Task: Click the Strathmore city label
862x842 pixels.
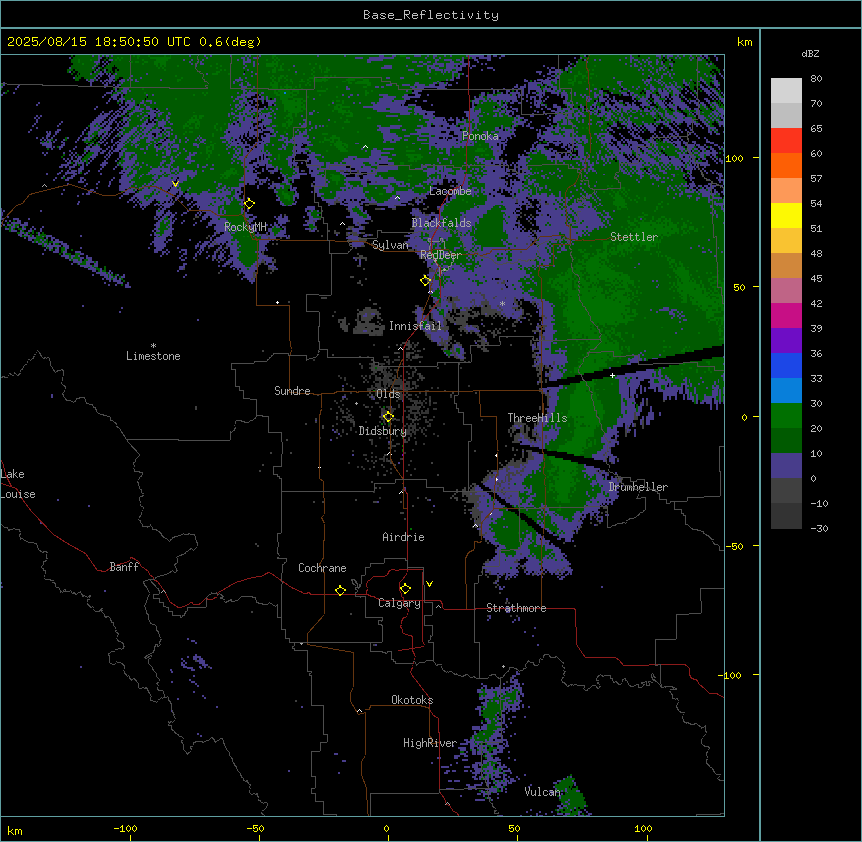Action: pos(516,608)
